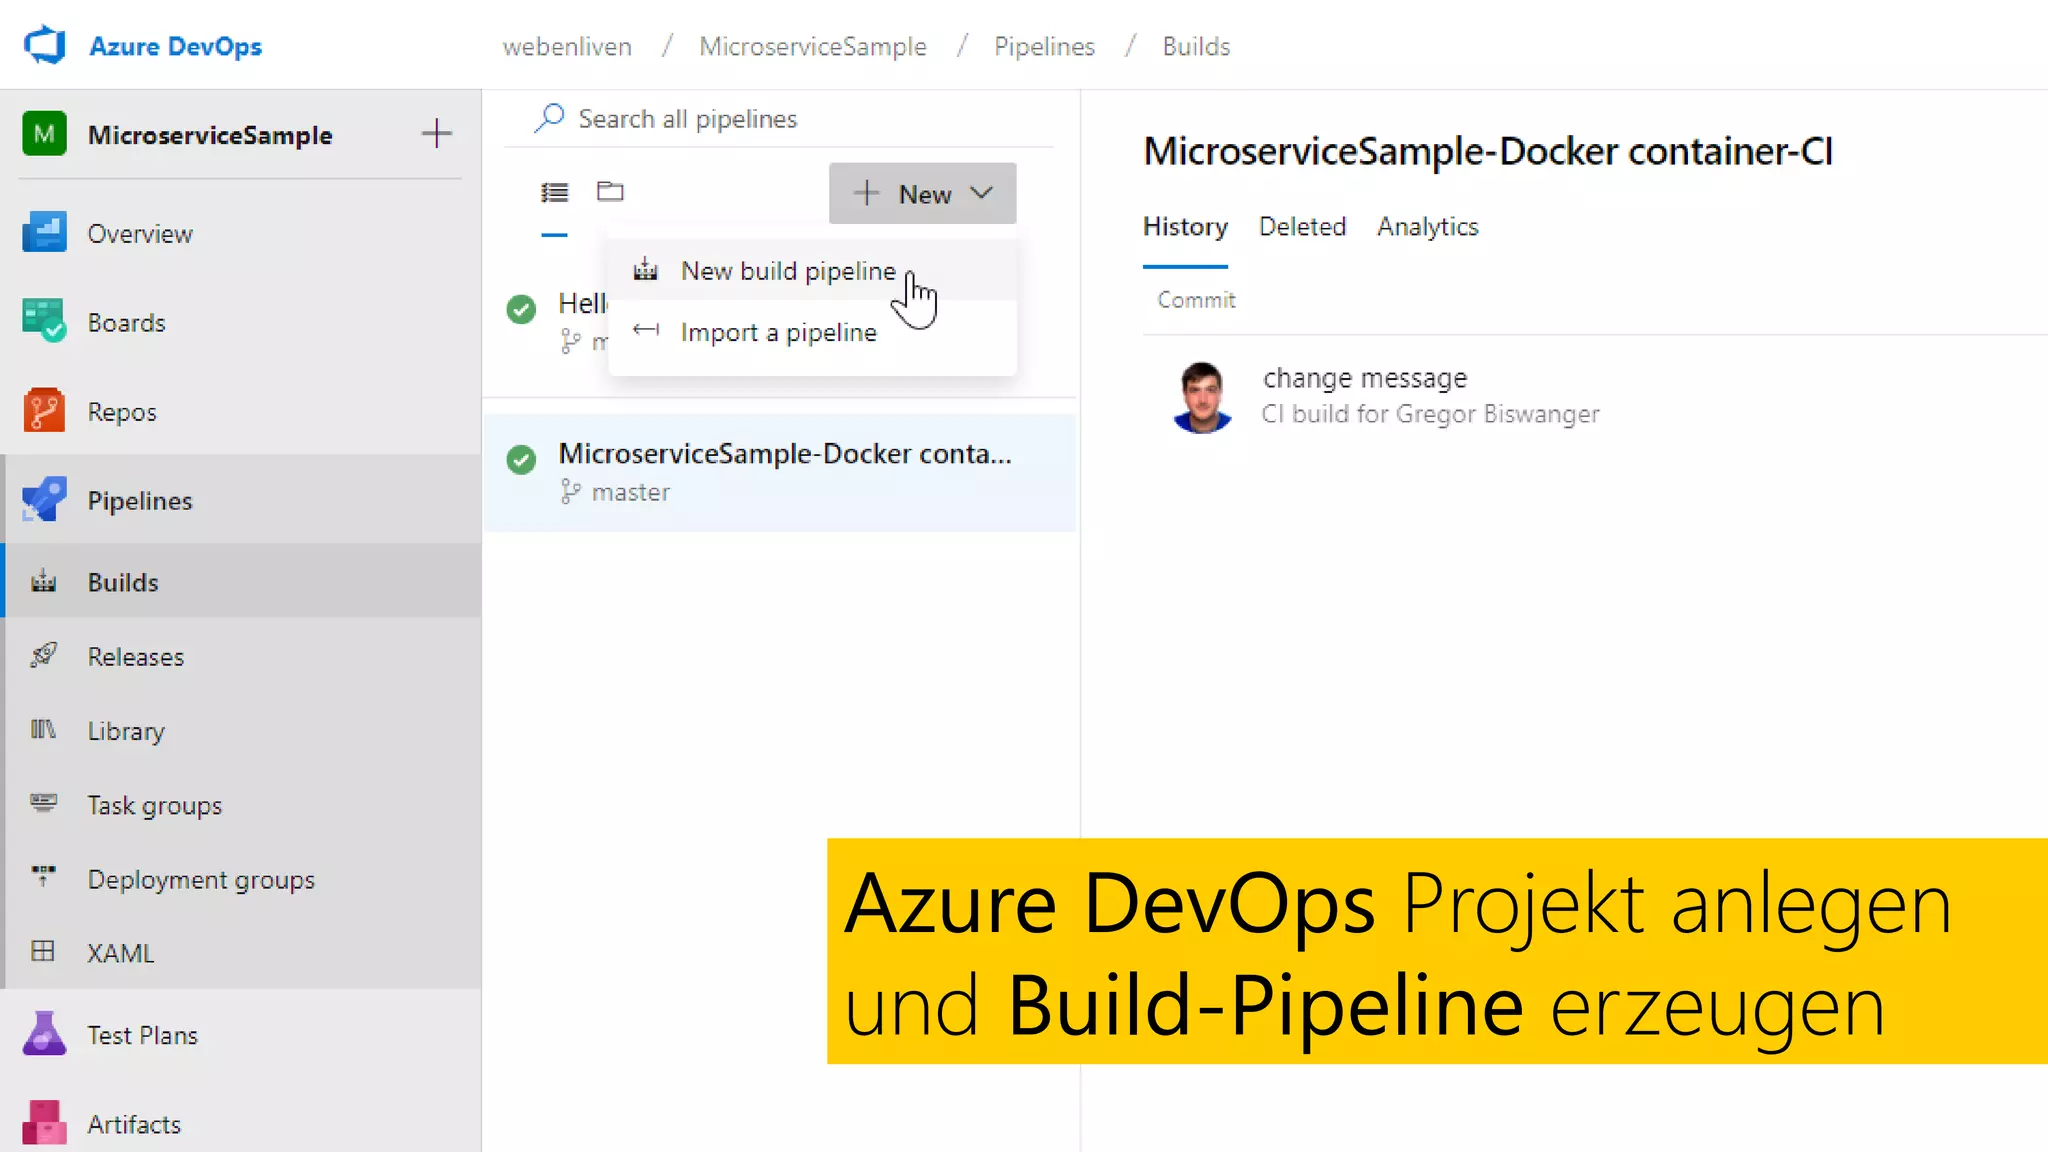
Task: Click the change message commit entry
Action: [x=1365, y=378]
